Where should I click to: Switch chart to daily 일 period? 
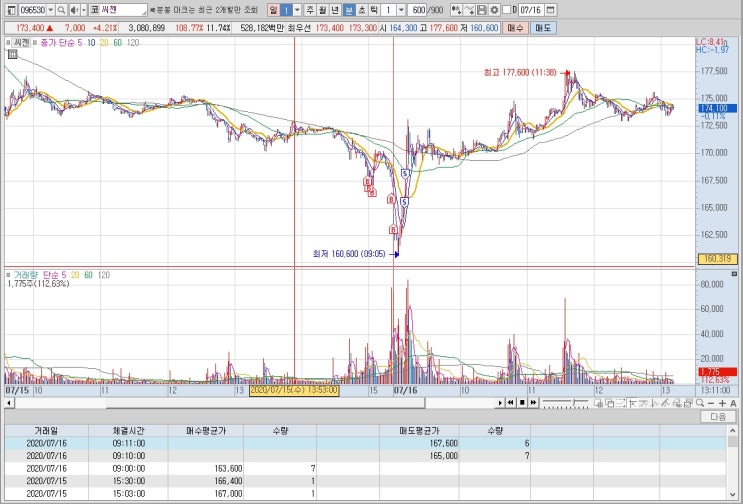[x=273, y=10]
